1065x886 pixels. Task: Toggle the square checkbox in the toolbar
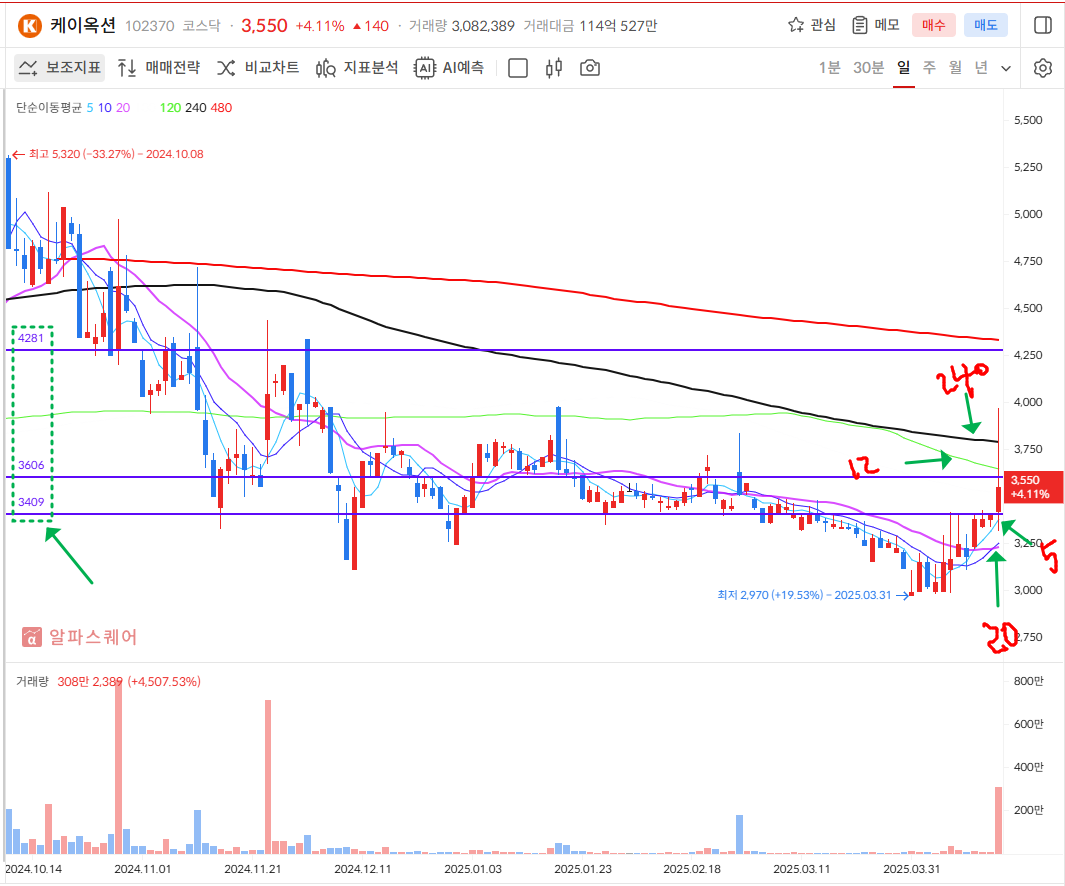(x=518, y=68)
